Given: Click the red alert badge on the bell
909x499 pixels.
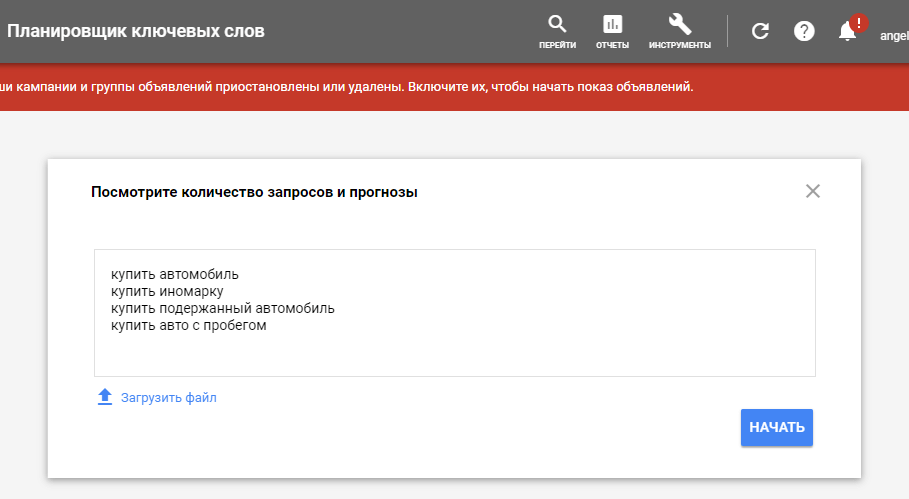Looking at the screenshot, I should point(858,23).
